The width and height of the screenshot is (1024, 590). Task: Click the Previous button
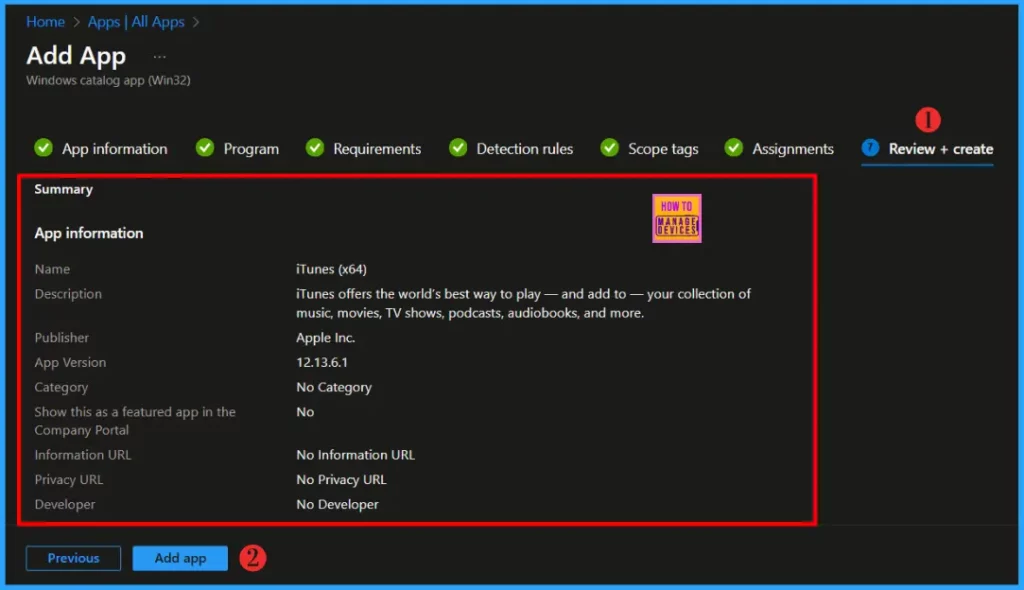pos(73,558)
